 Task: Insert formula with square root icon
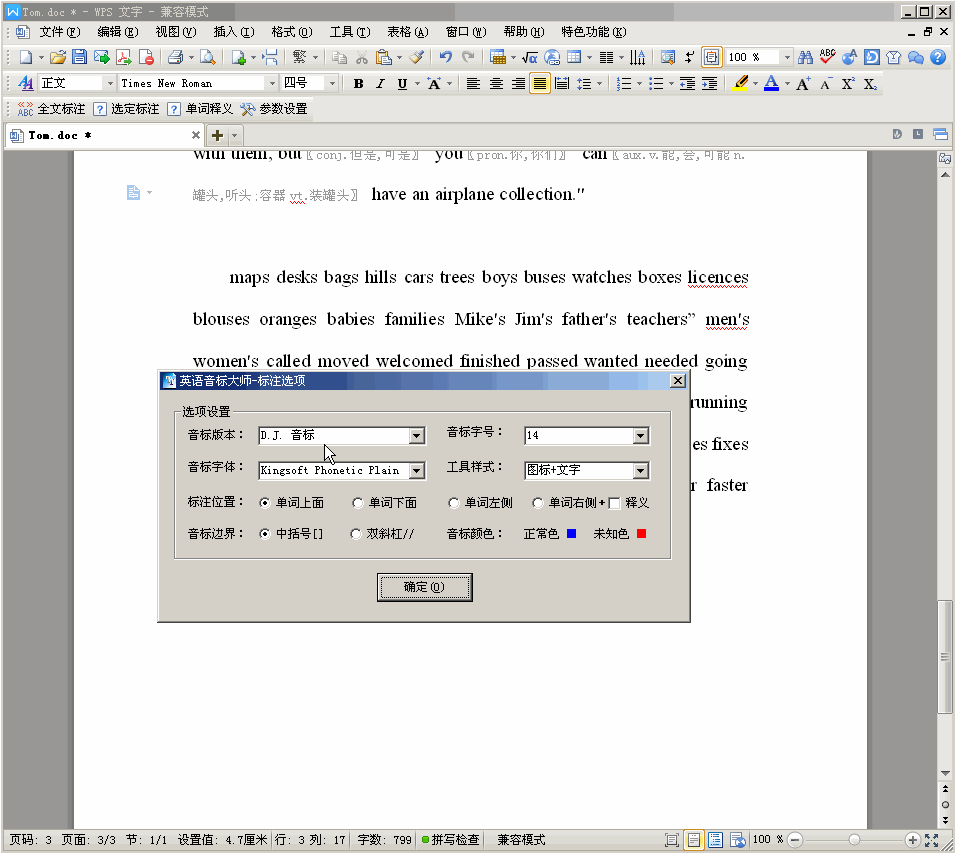click(530, 57)
